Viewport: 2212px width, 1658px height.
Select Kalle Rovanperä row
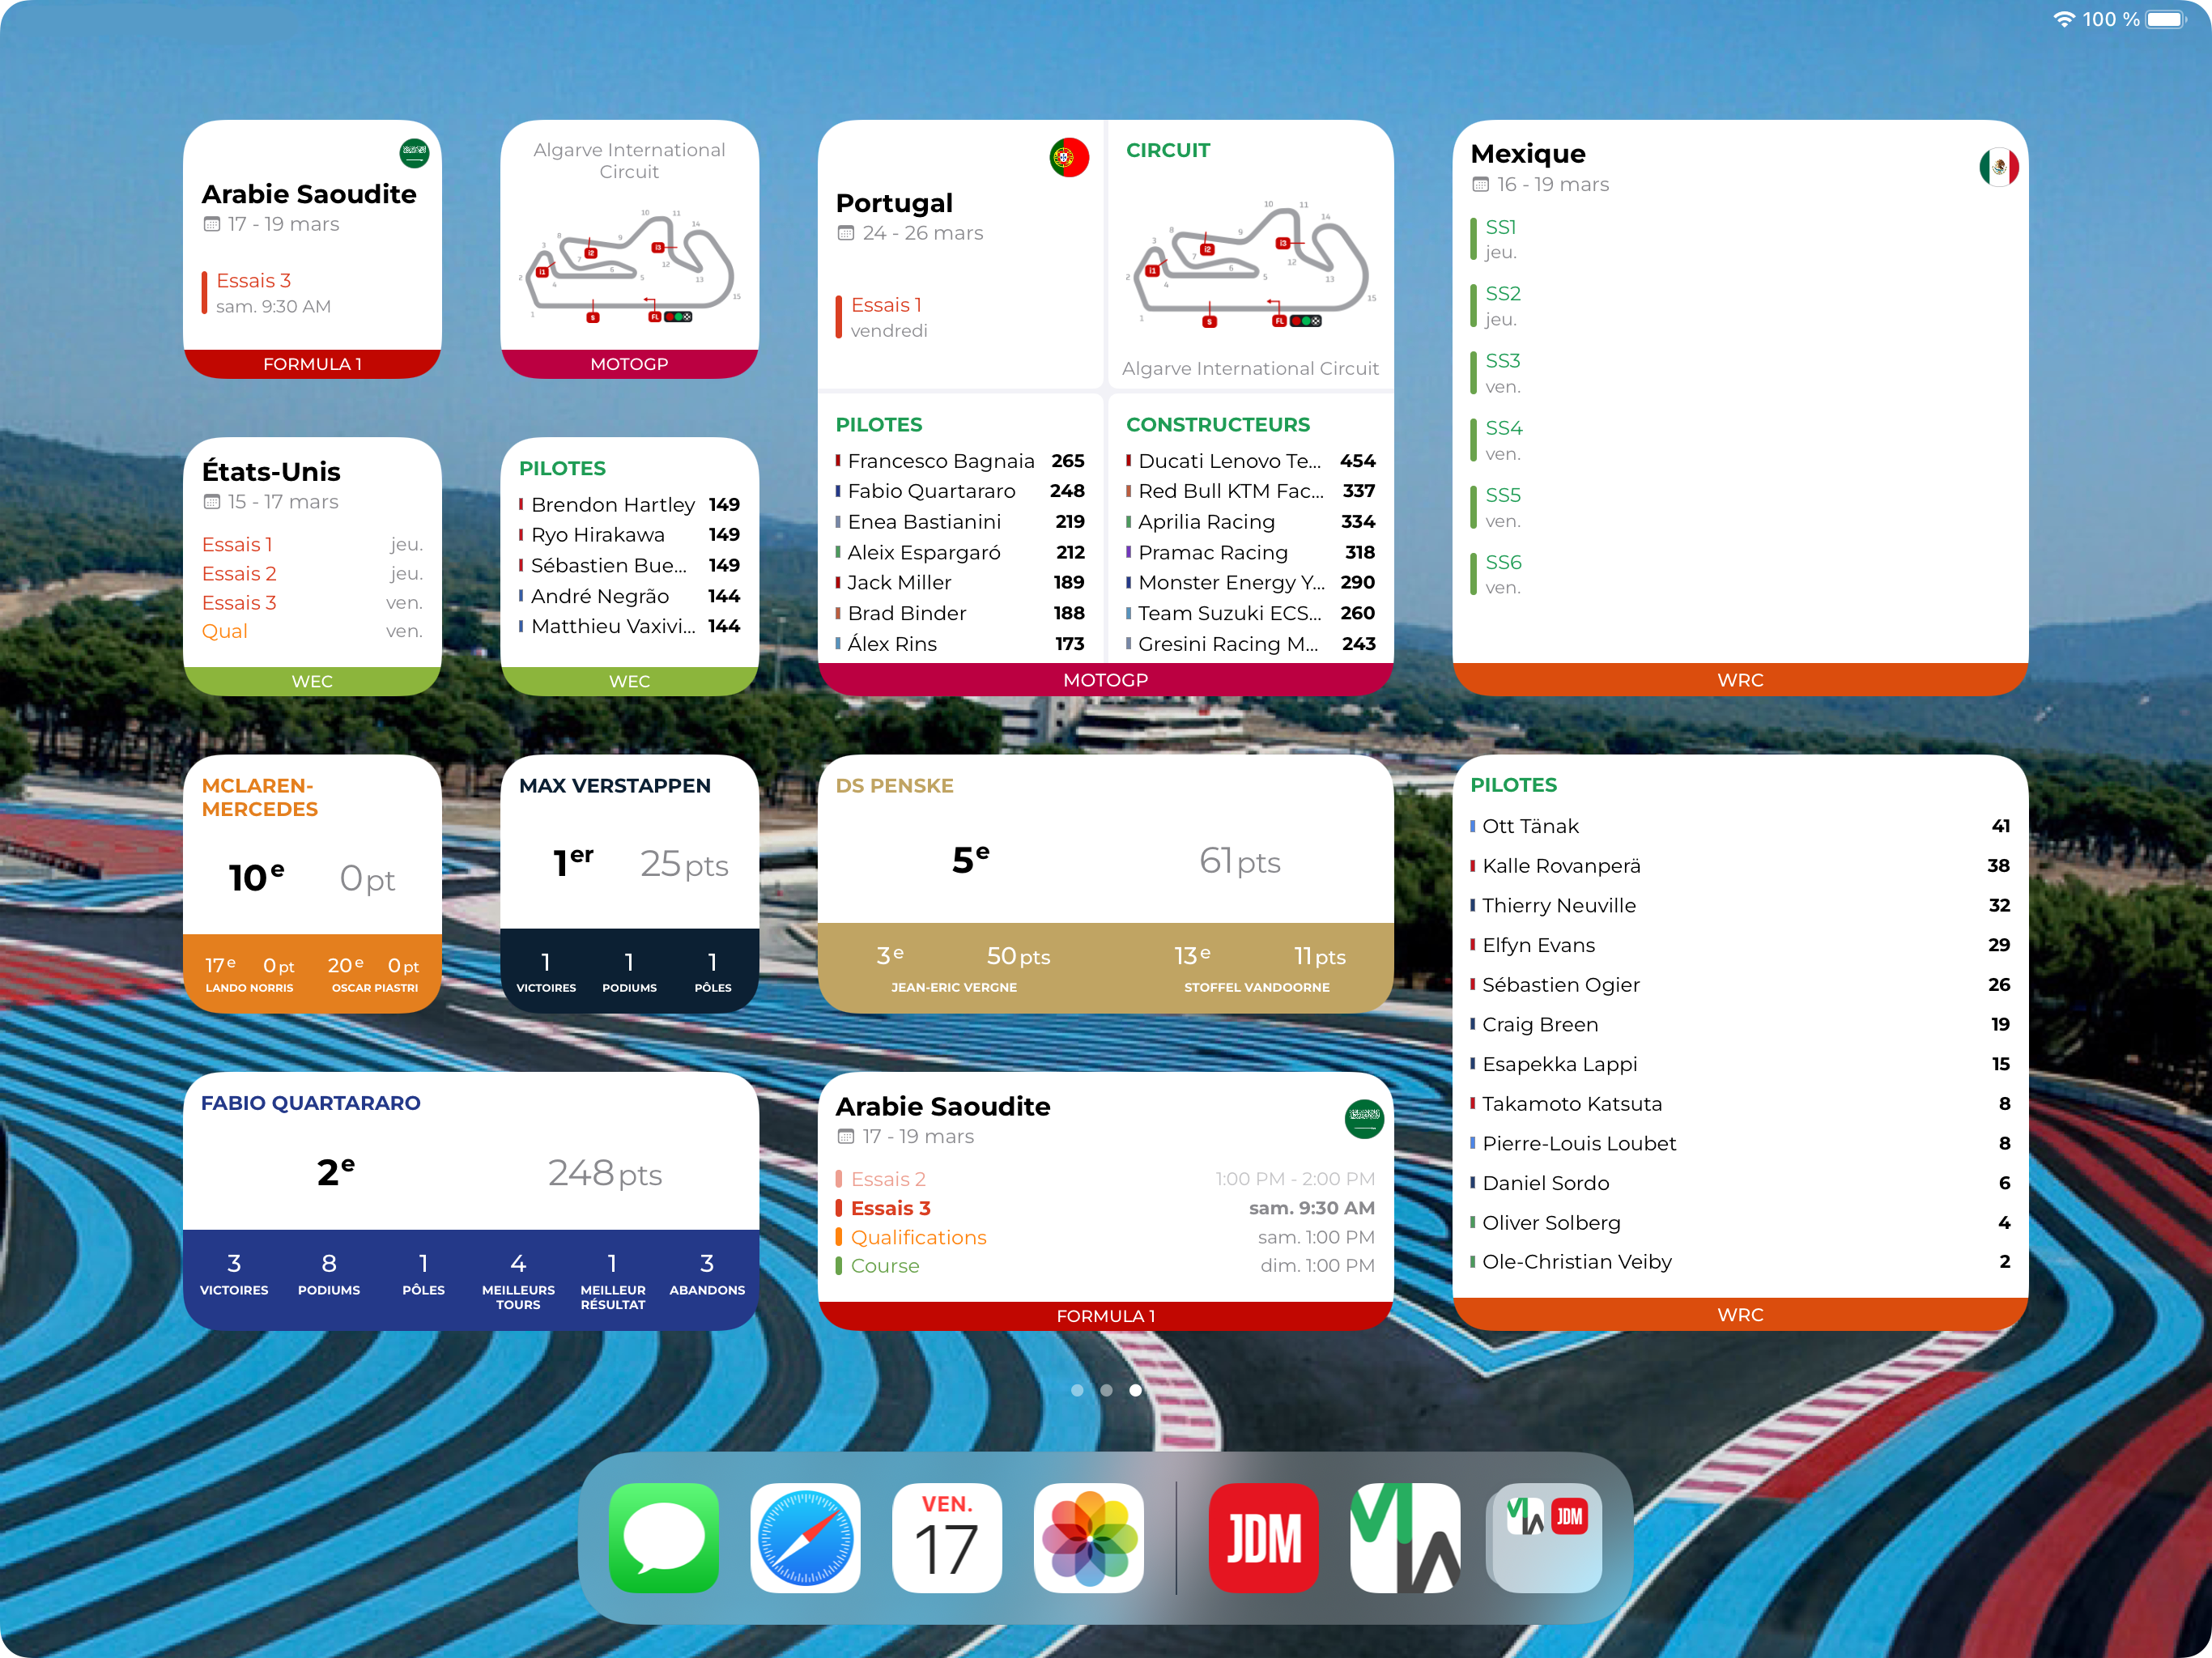point(1740,866)
